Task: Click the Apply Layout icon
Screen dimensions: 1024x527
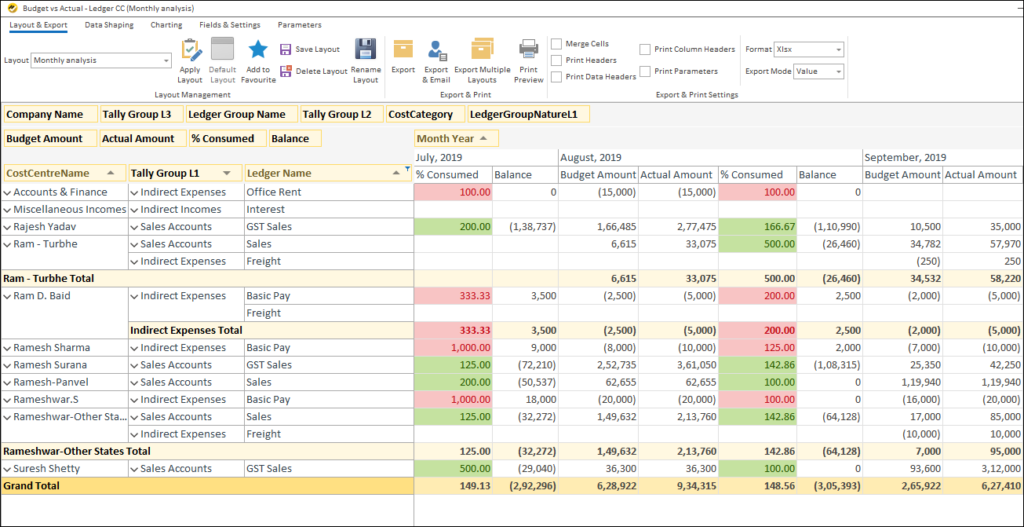Action: (x=191, y=50)
